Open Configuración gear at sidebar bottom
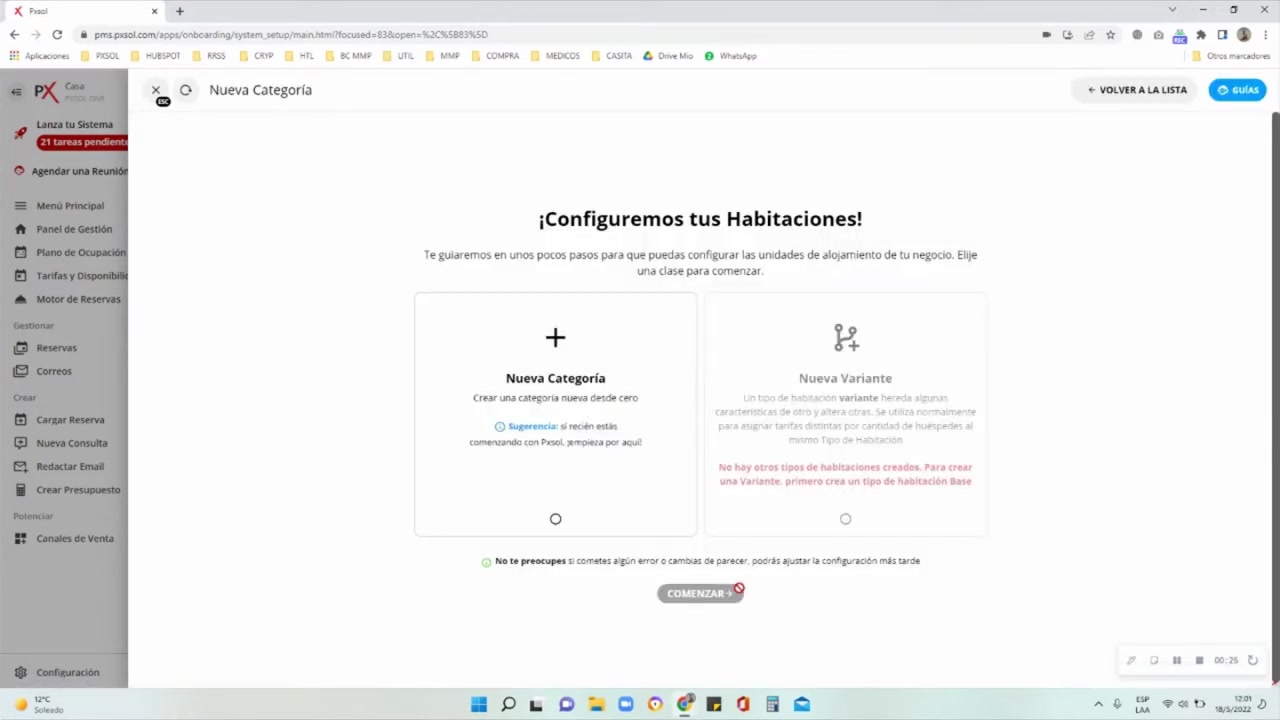 click(x=21, y=672)
